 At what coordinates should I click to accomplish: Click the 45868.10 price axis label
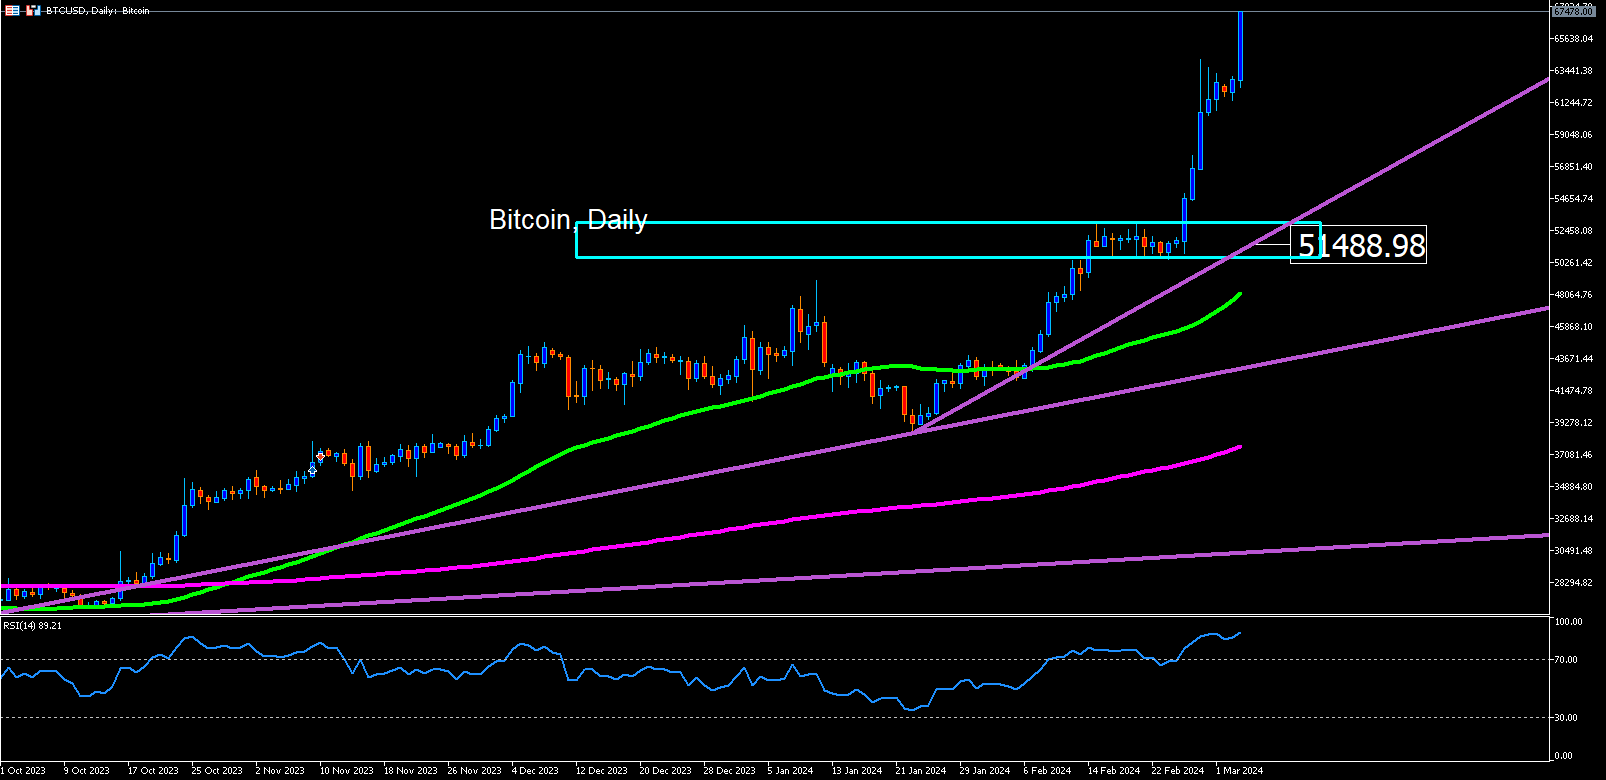pyautogui.click(x=1573, y=327)
